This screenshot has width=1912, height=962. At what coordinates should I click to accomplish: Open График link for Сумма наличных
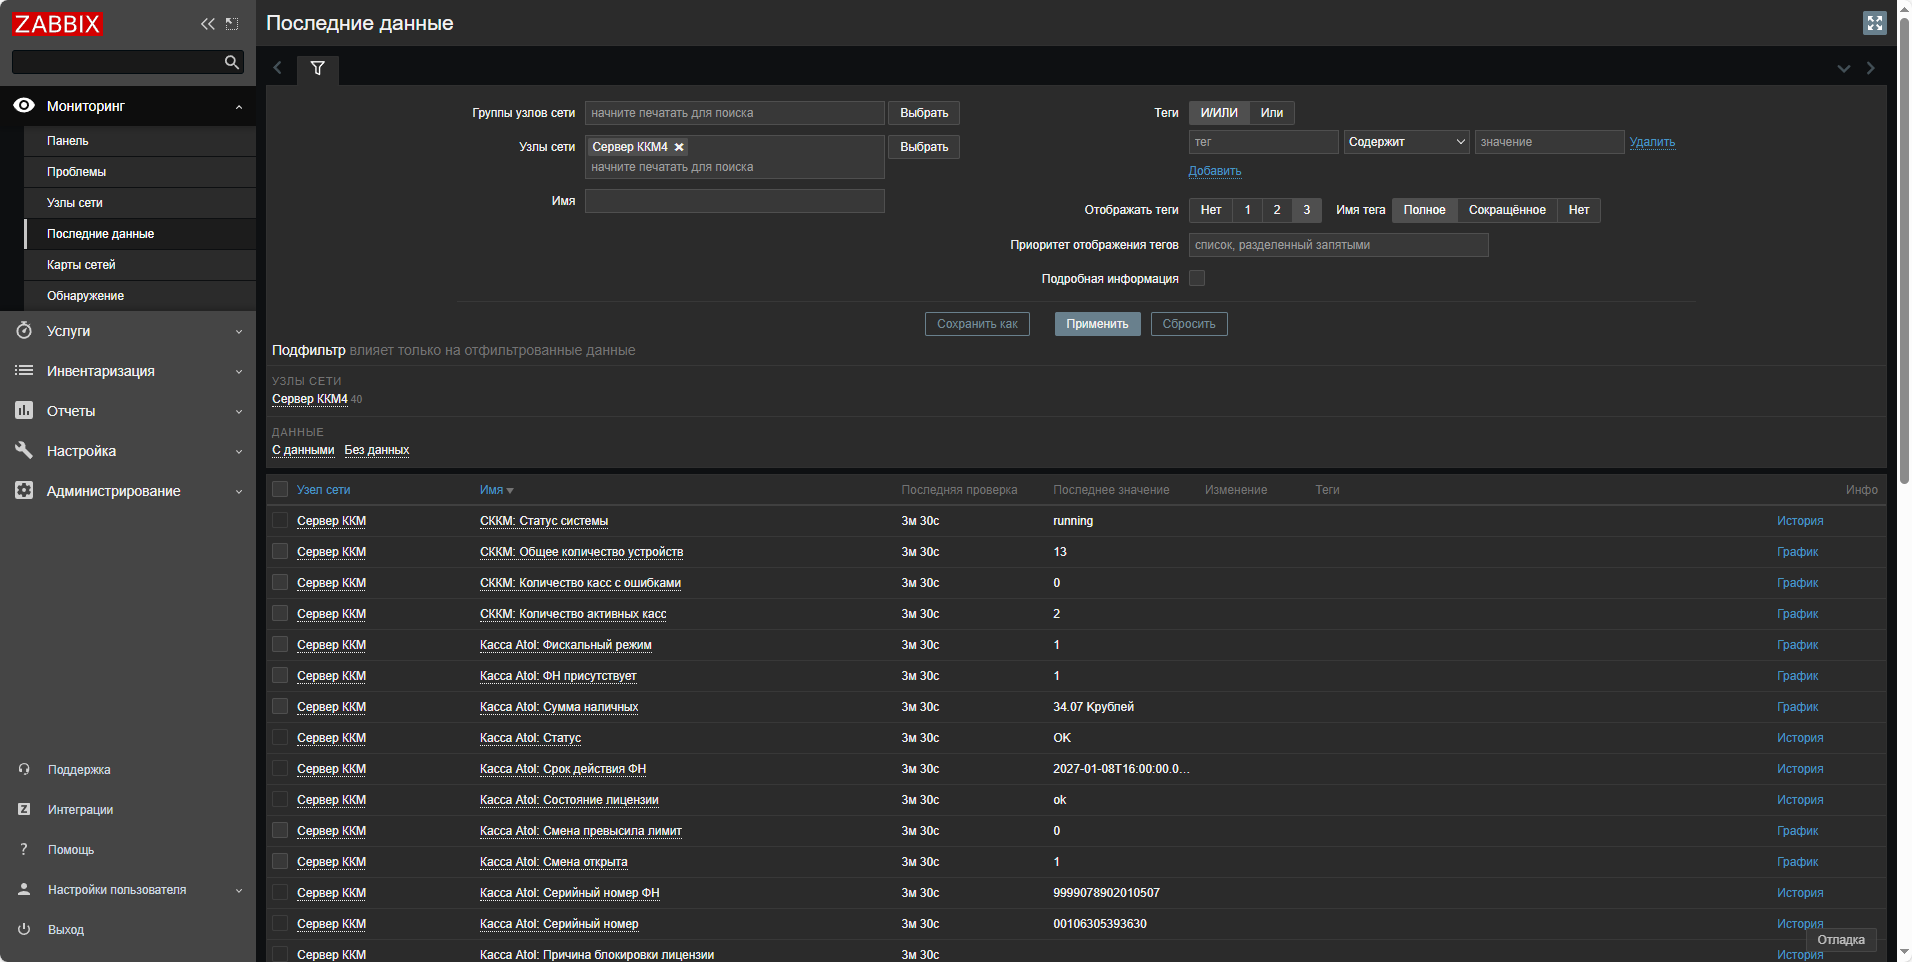[1797, 707]
